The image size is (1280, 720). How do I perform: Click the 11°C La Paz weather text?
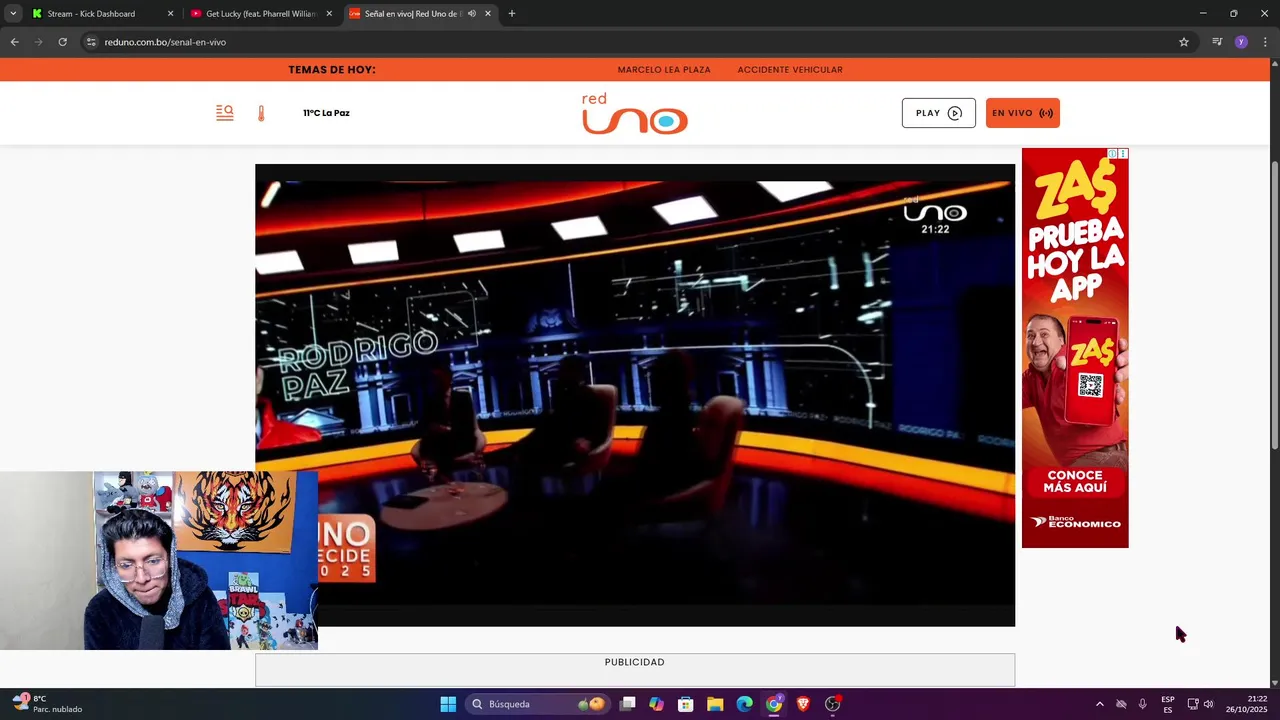click(326, 113)
